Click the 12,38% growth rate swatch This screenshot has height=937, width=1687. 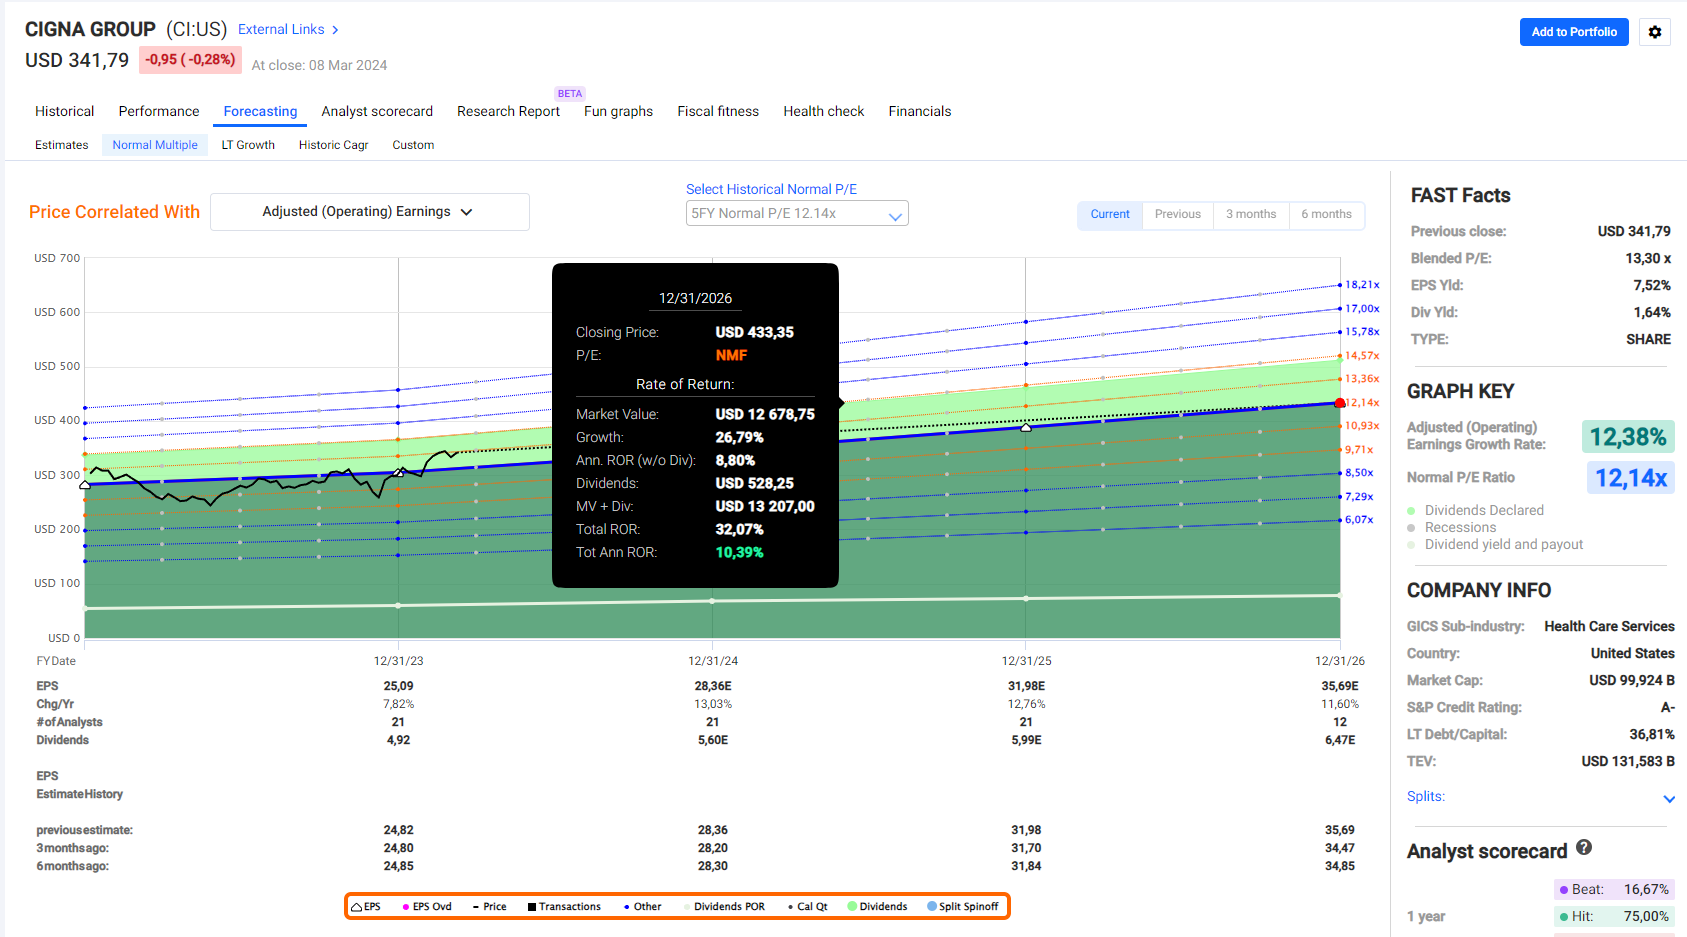1628,437
